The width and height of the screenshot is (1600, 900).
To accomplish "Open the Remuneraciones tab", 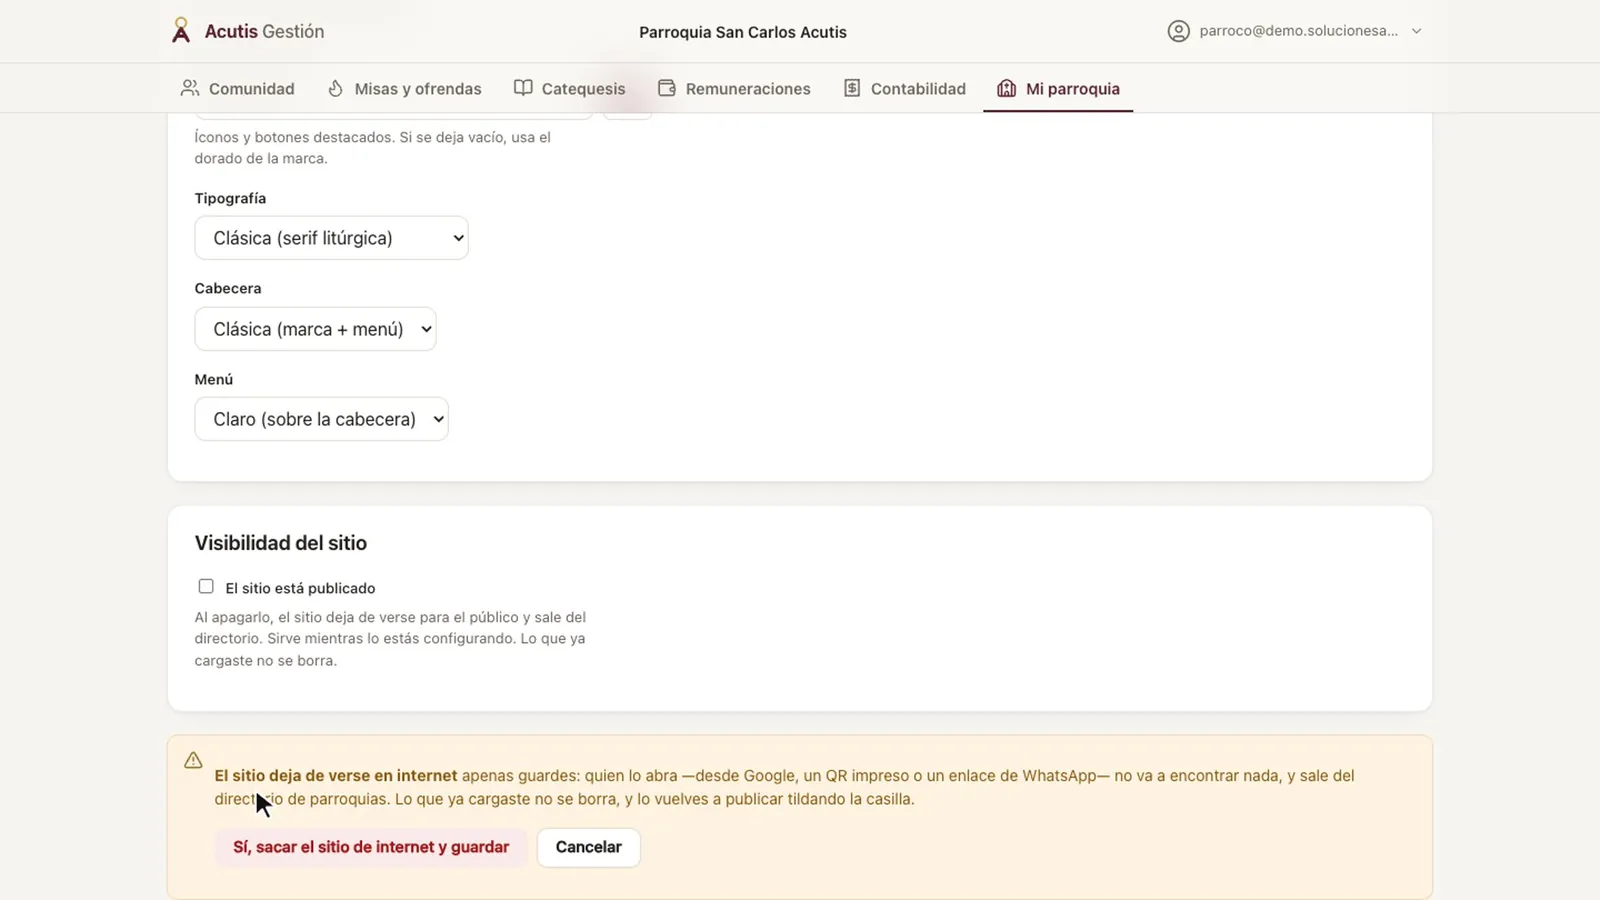I will tap(734, 88).
